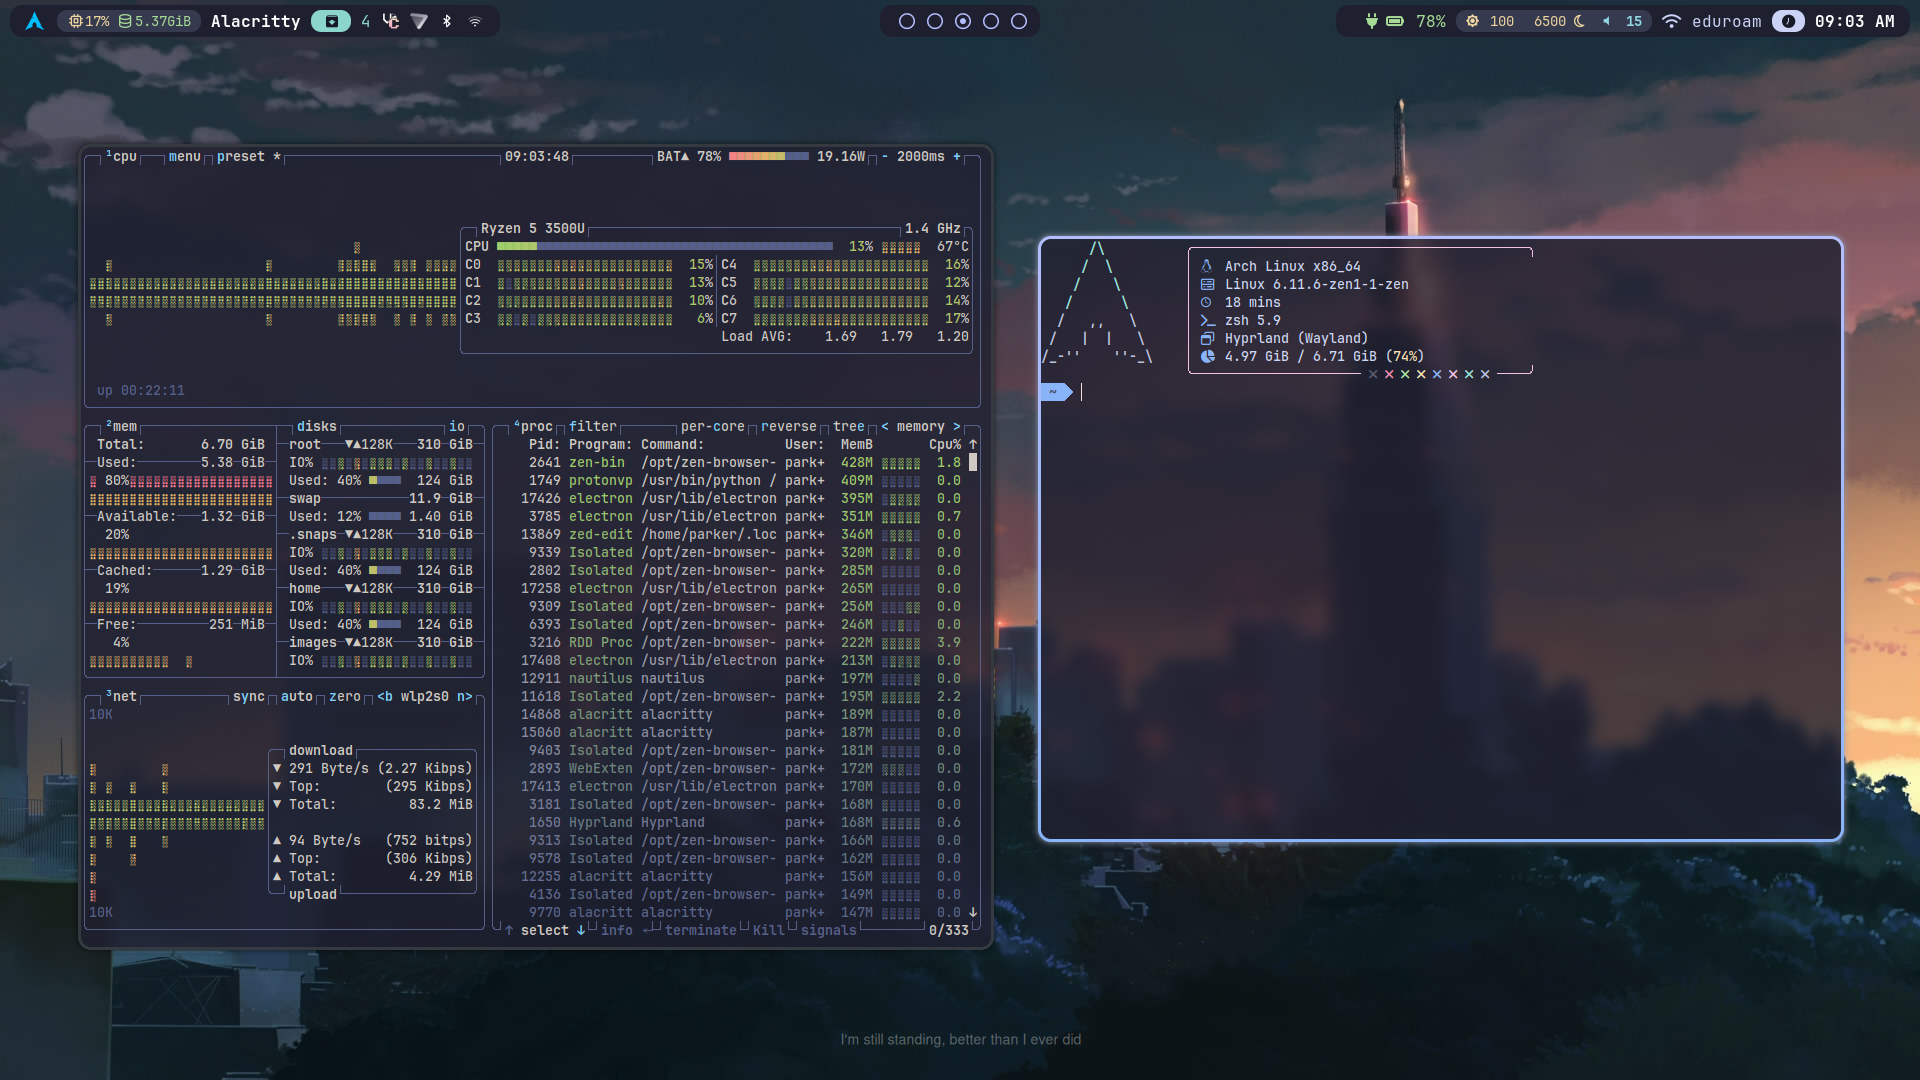Click the Bluetooth tray icon
Viewport: 1920px width, 1080px height.
pyautogui.click(x=447, y=21)
